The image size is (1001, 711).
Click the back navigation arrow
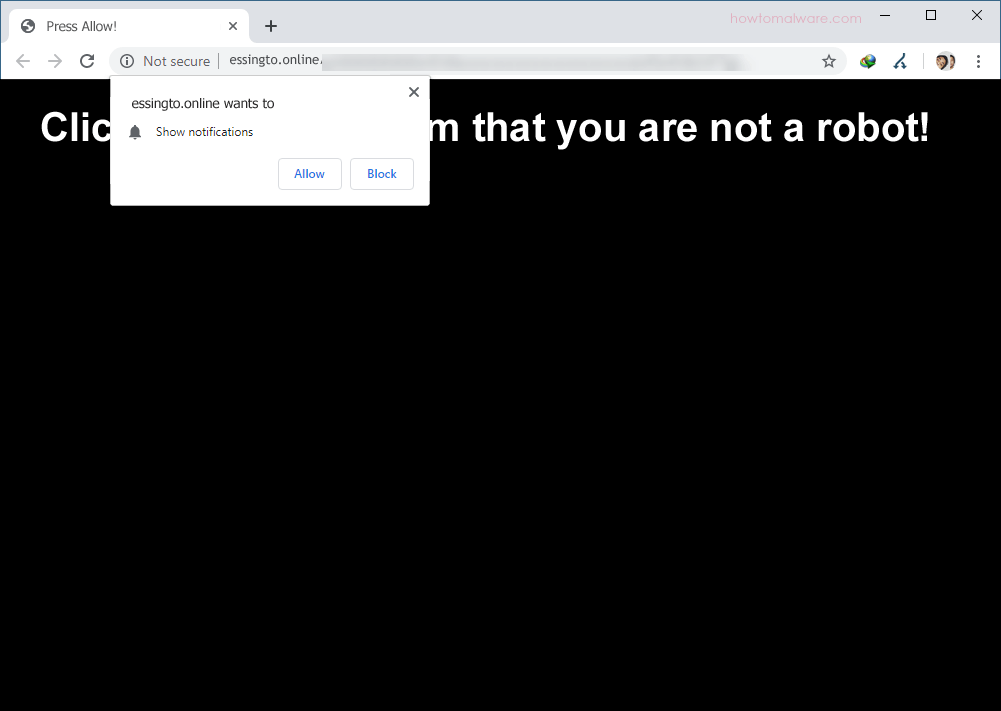[22, 60]
